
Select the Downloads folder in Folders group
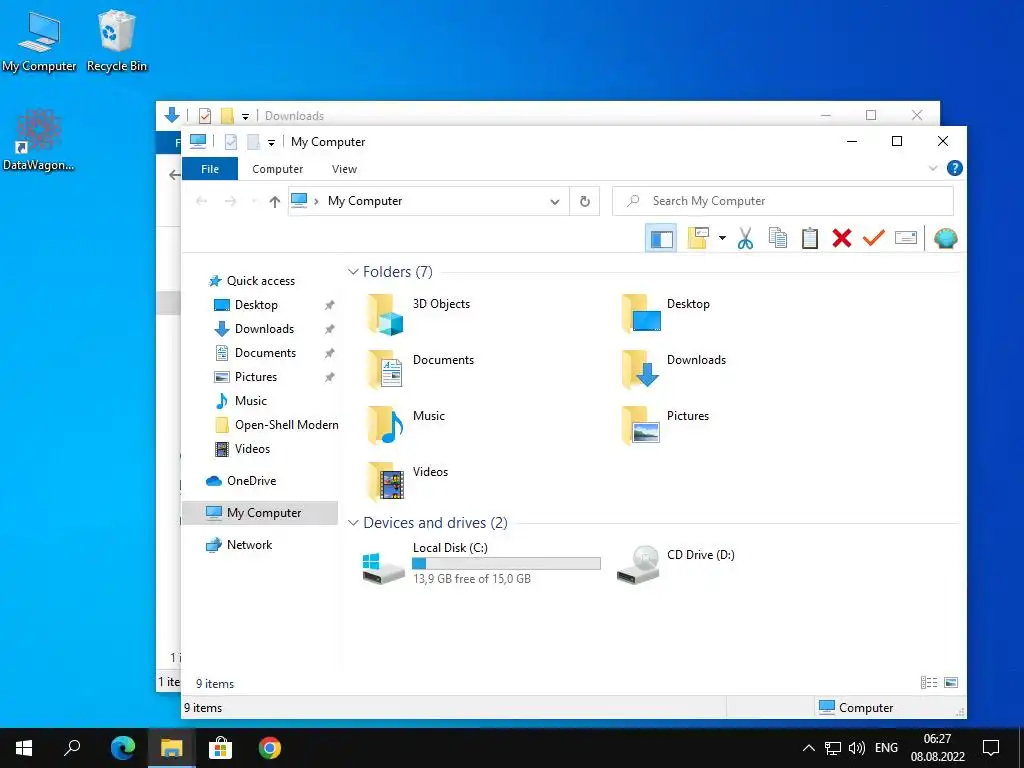[x=674, y=370]
